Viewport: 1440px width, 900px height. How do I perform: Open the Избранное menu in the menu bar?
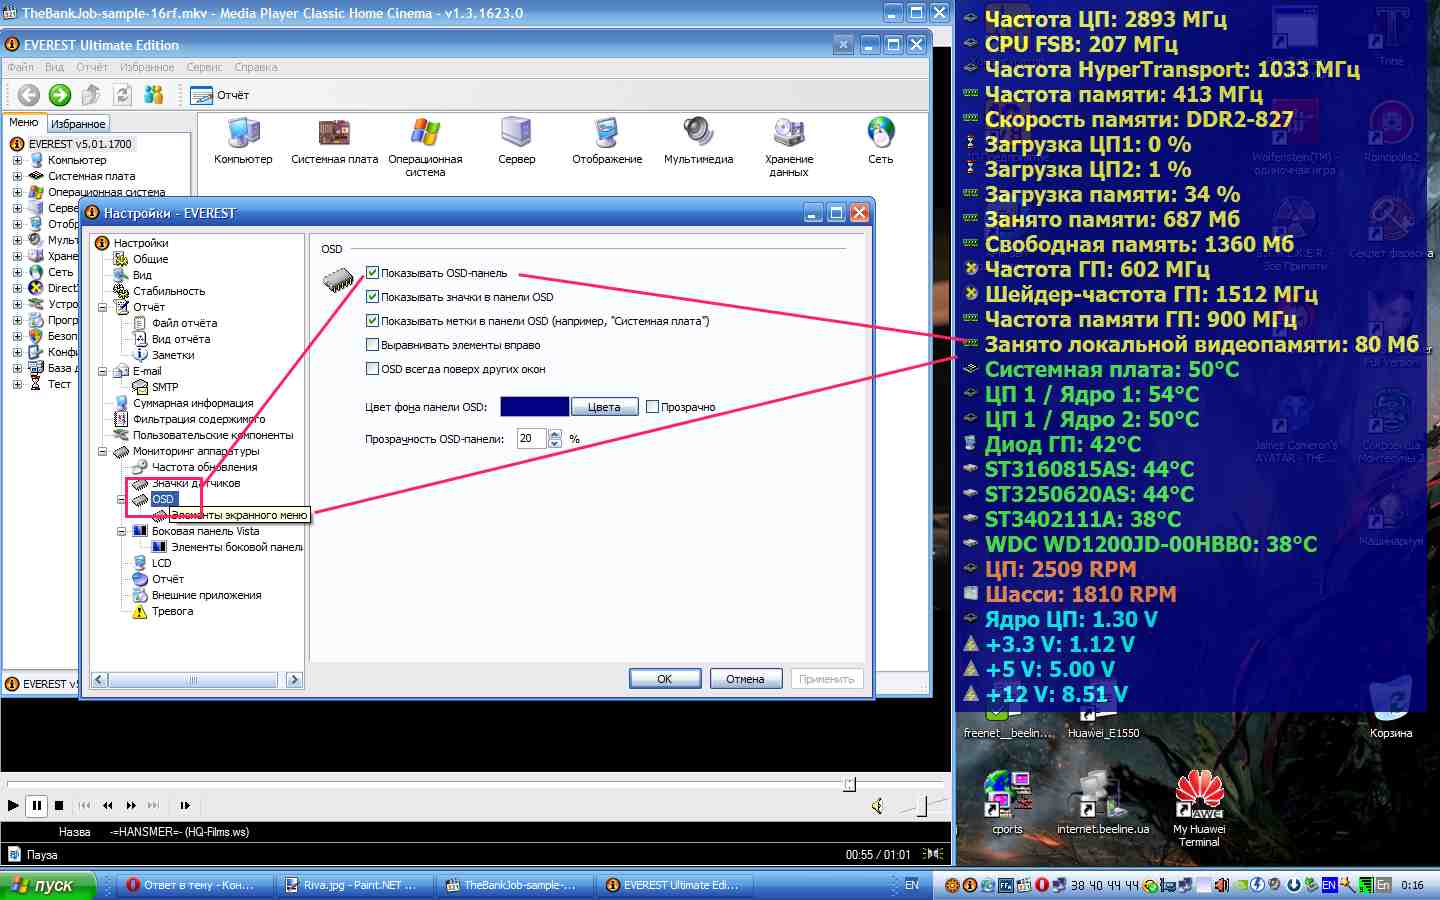pyautogui.click(x=147, y=67)
